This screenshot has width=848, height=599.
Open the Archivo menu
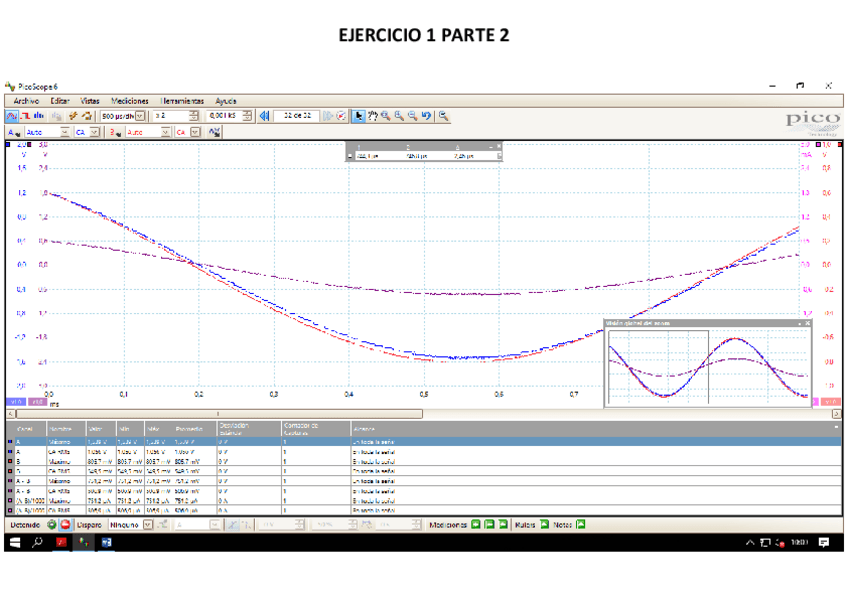(x=26, y=101)
